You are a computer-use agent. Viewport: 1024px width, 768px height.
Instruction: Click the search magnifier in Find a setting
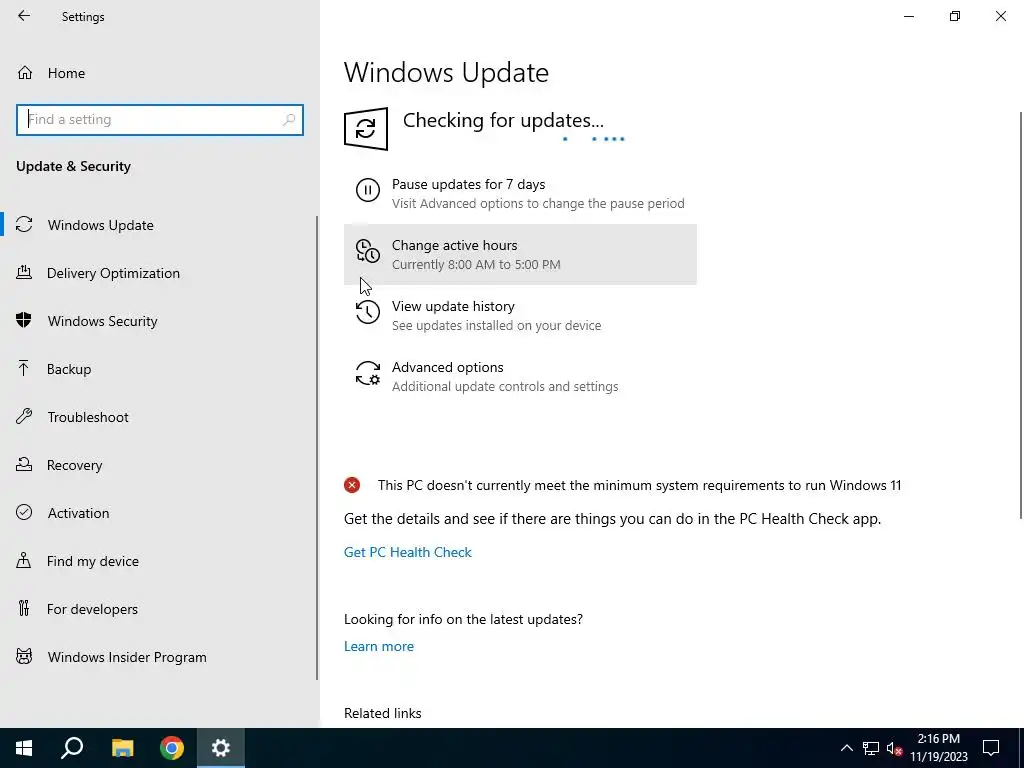[x=289, y=120]
